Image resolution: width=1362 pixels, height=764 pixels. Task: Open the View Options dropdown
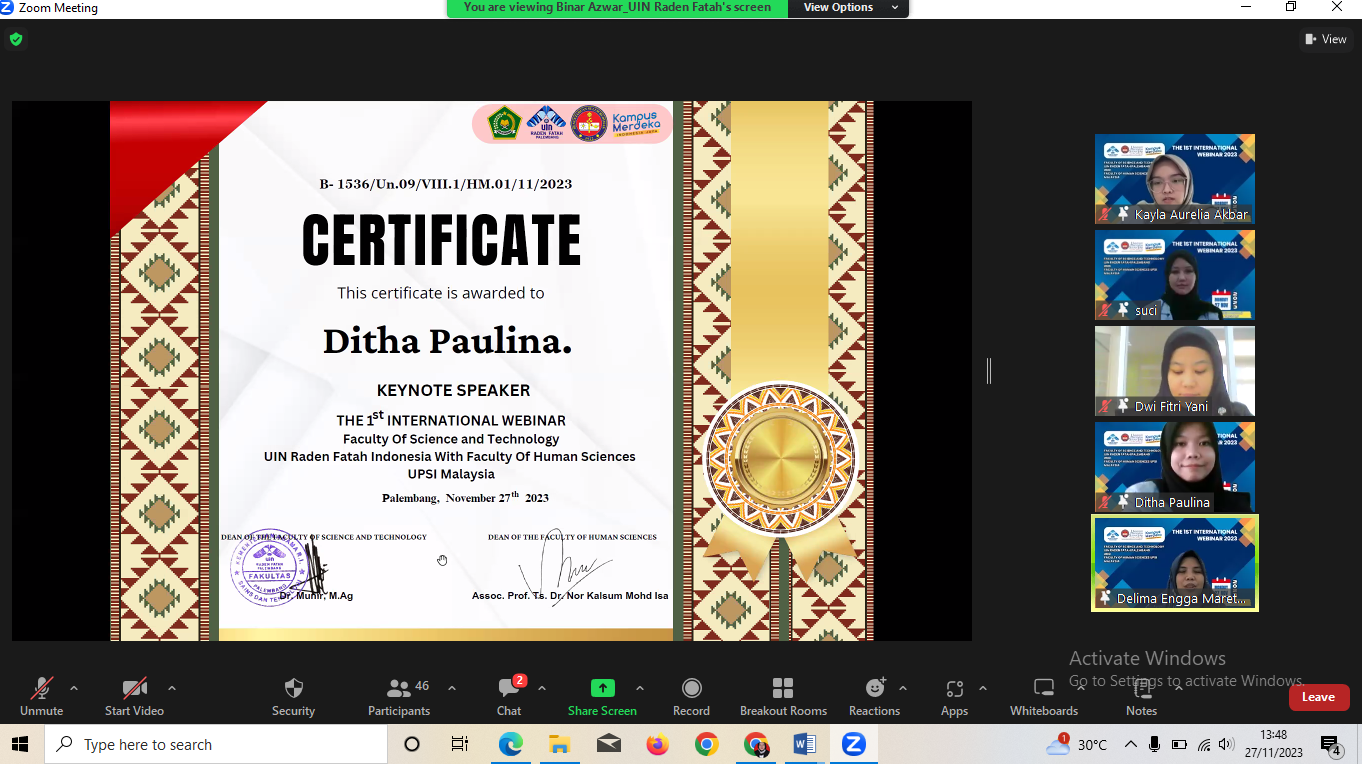848,8
